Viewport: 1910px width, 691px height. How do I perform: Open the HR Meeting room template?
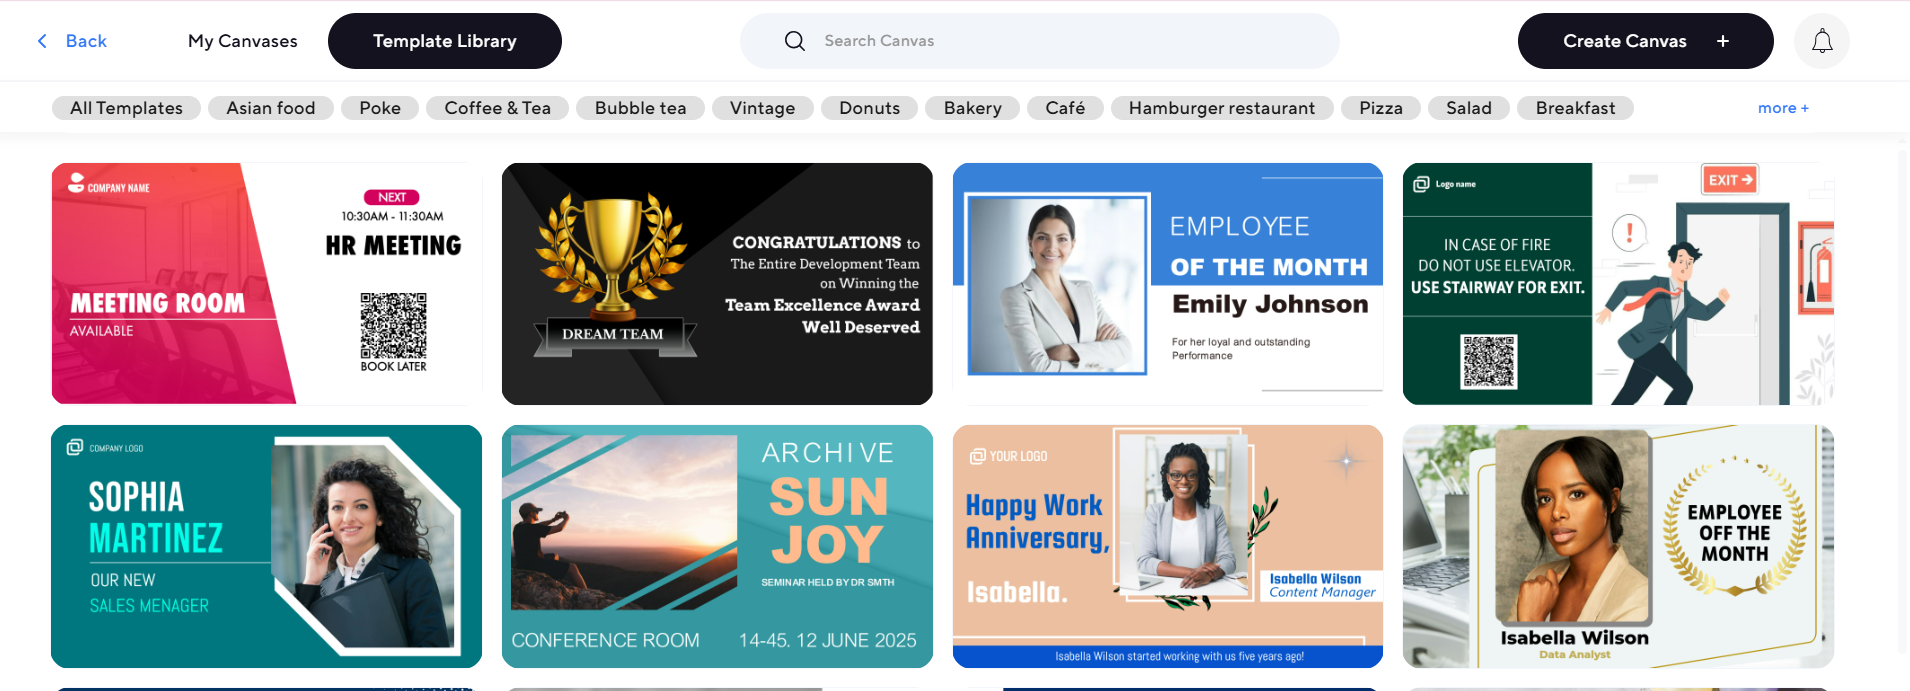266,283
